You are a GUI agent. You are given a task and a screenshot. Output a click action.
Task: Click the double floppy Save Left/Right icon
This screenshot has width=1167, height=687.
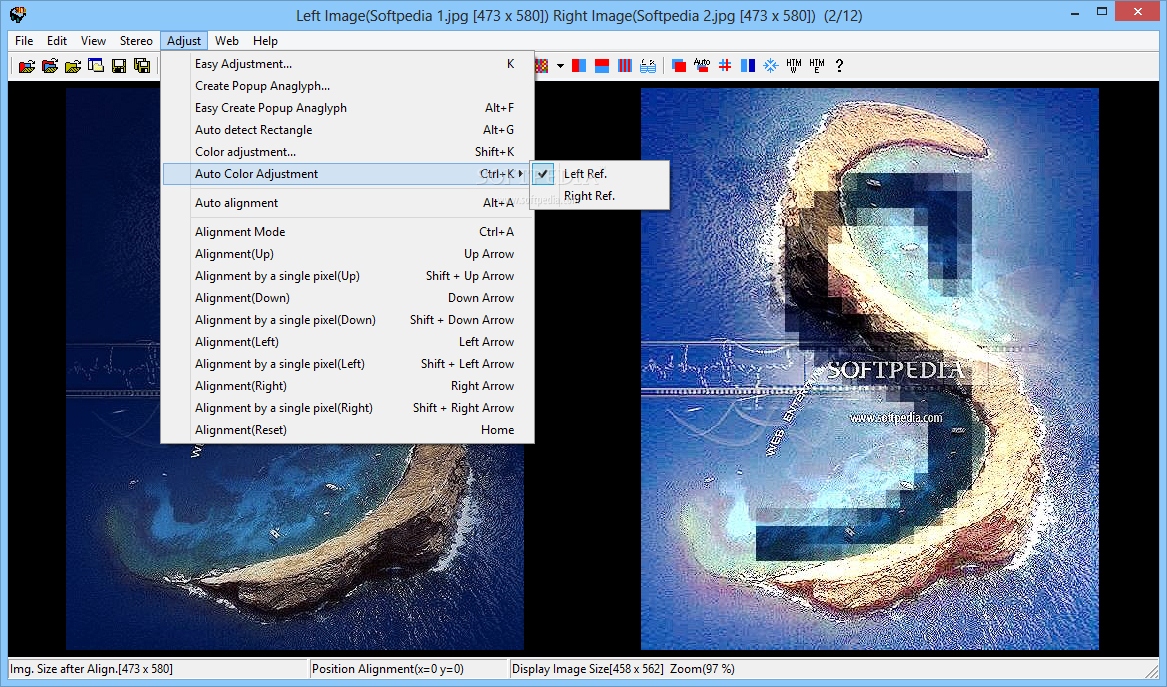[x=141, y=65]
